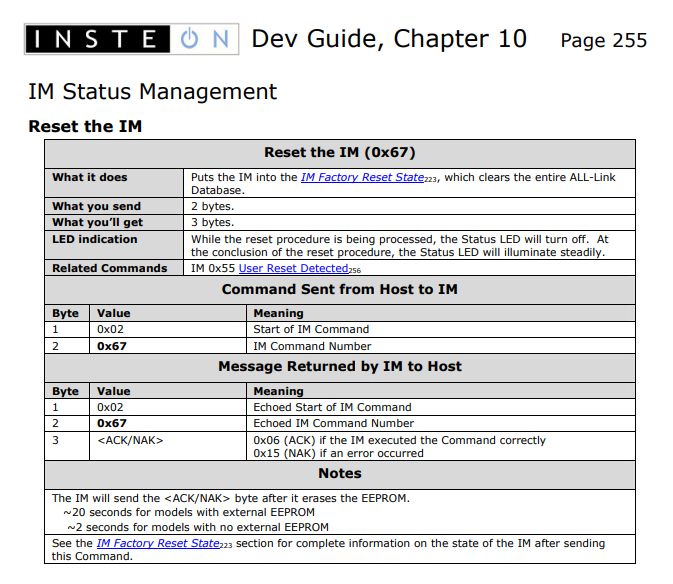Image resolution: width=673 pixels, height=584 pixels.
Task: Open the User Reset Detected link
Action: [x=293, y=268]
